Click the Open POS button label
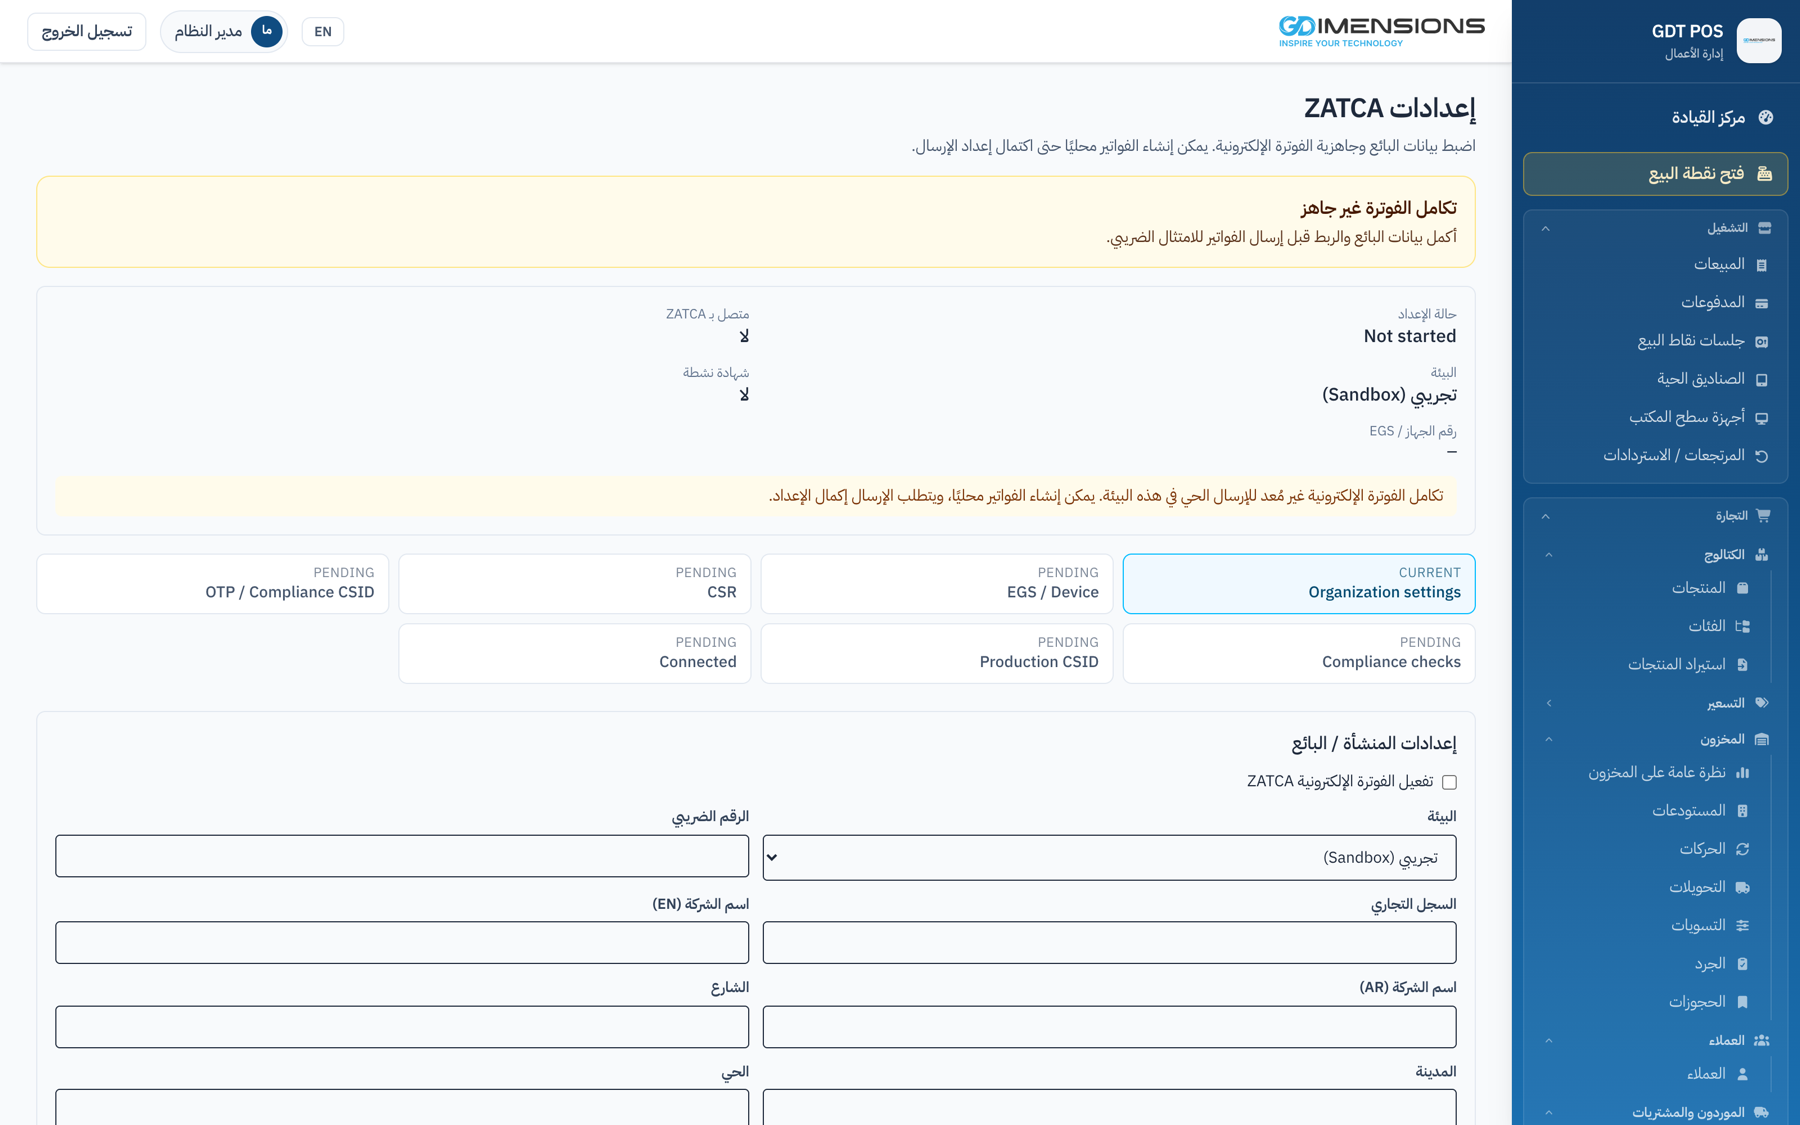The image size is (1800, 1125). tap(1696, 174)
